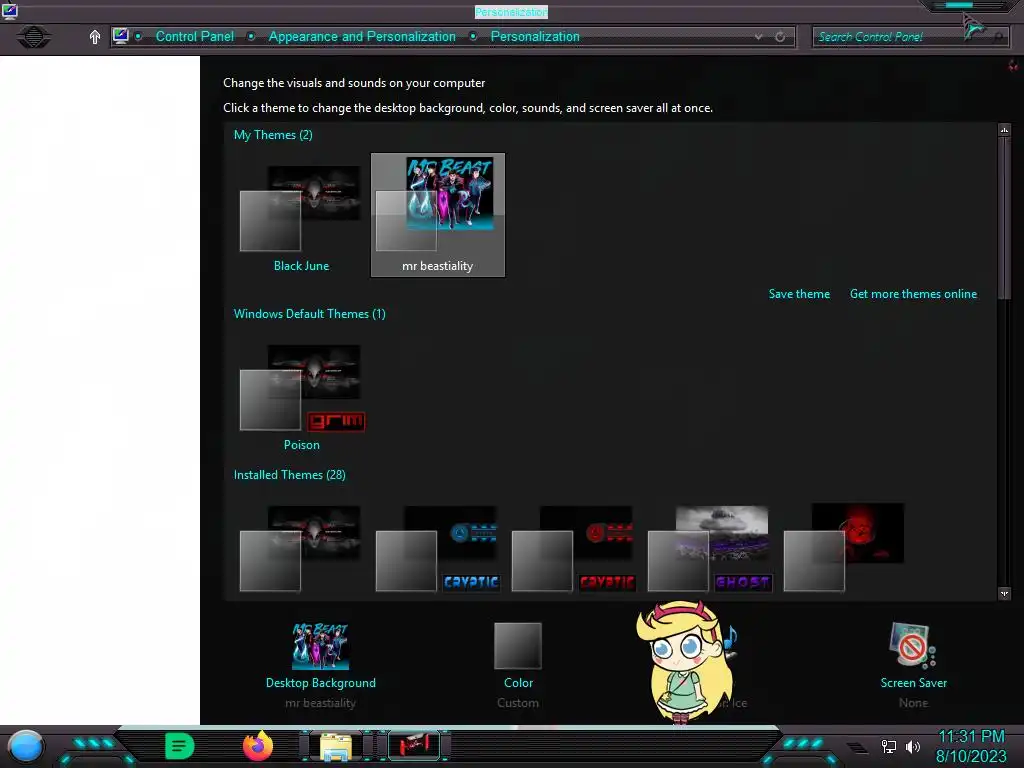Choose the red Cryptic installed theme
The image size is (1024, 768).
click(573, 549)
